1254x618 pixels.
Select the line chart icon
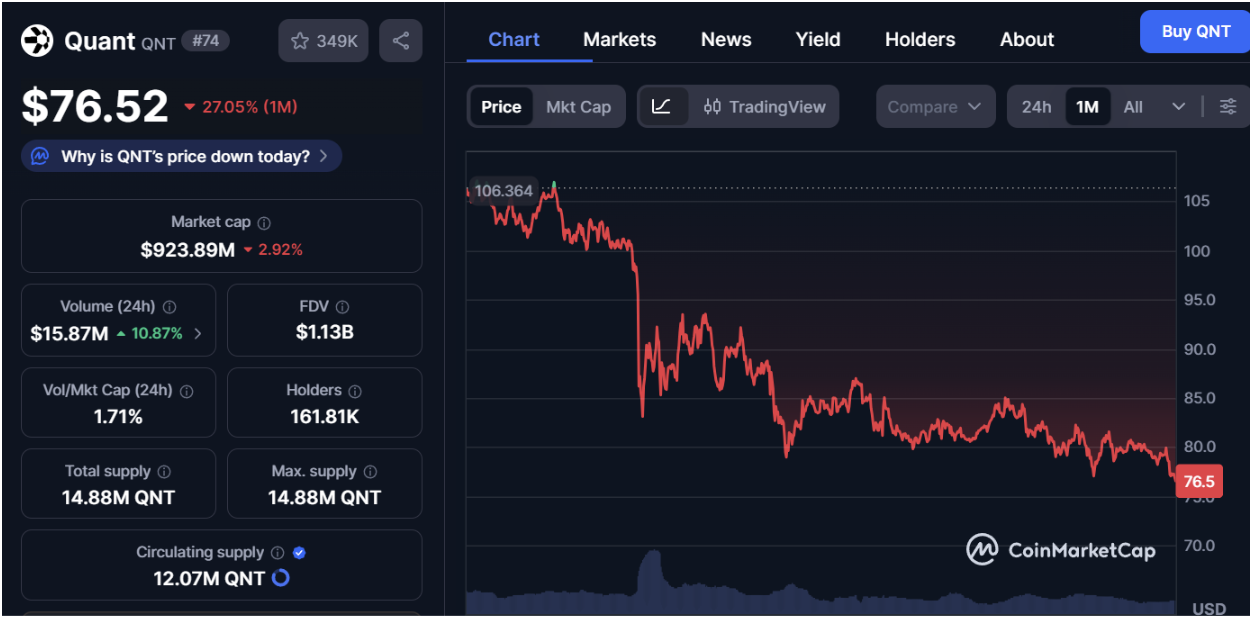click(662, 107)
